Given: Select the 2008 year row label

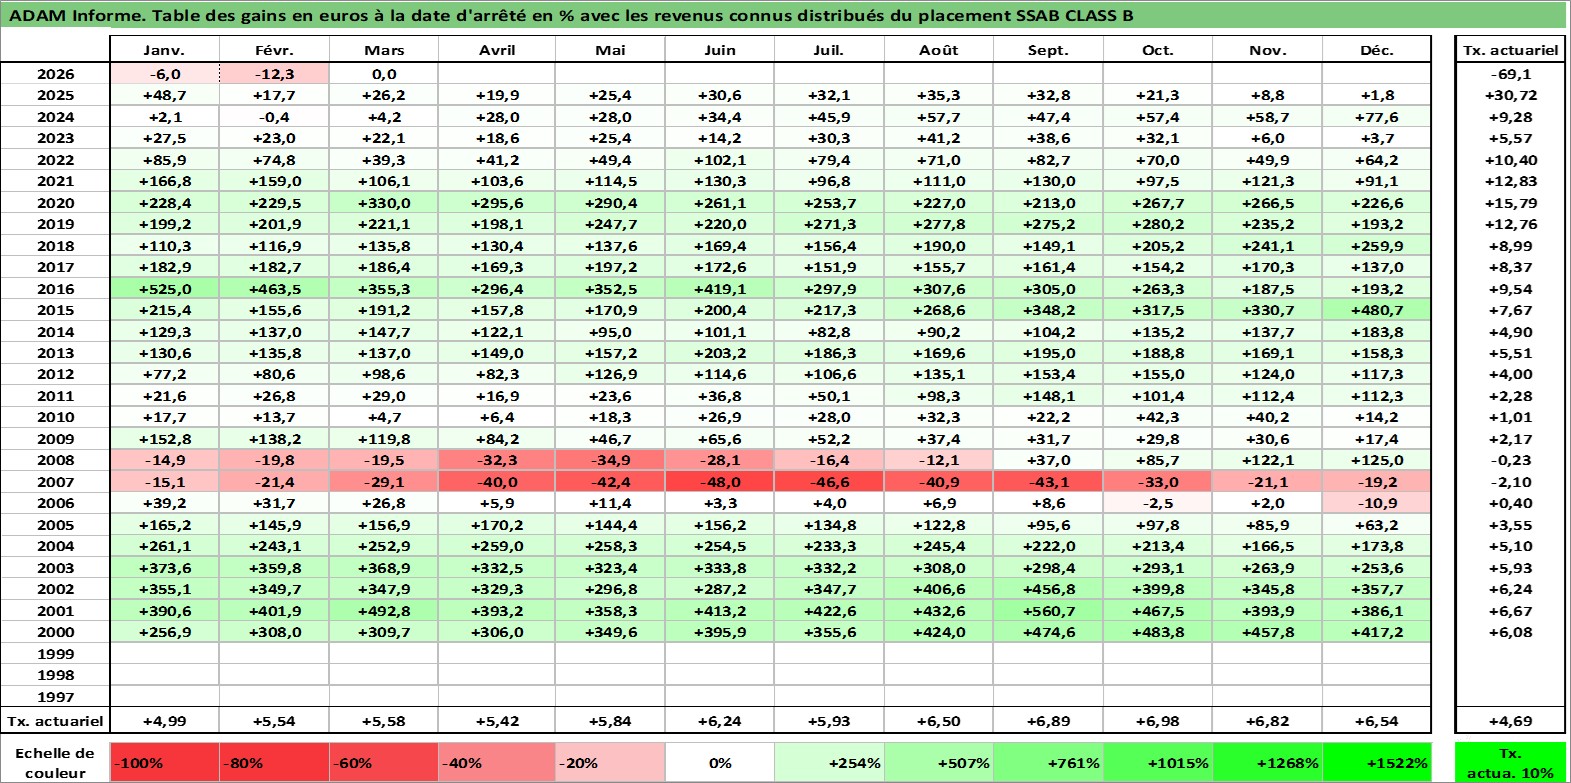Looking at the screenshot, I should [55, 460].
